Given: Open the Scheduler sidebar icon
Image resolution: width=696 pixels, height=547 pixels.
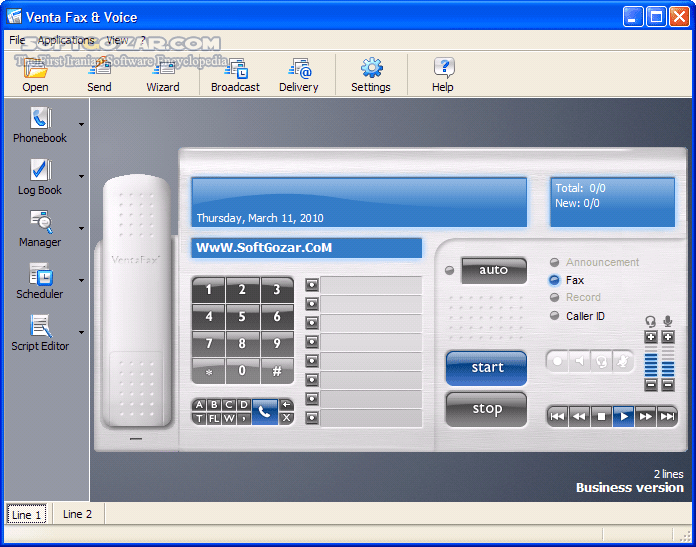Looking at the screenshot, I should pyautogui.click(x=40, y=281).
